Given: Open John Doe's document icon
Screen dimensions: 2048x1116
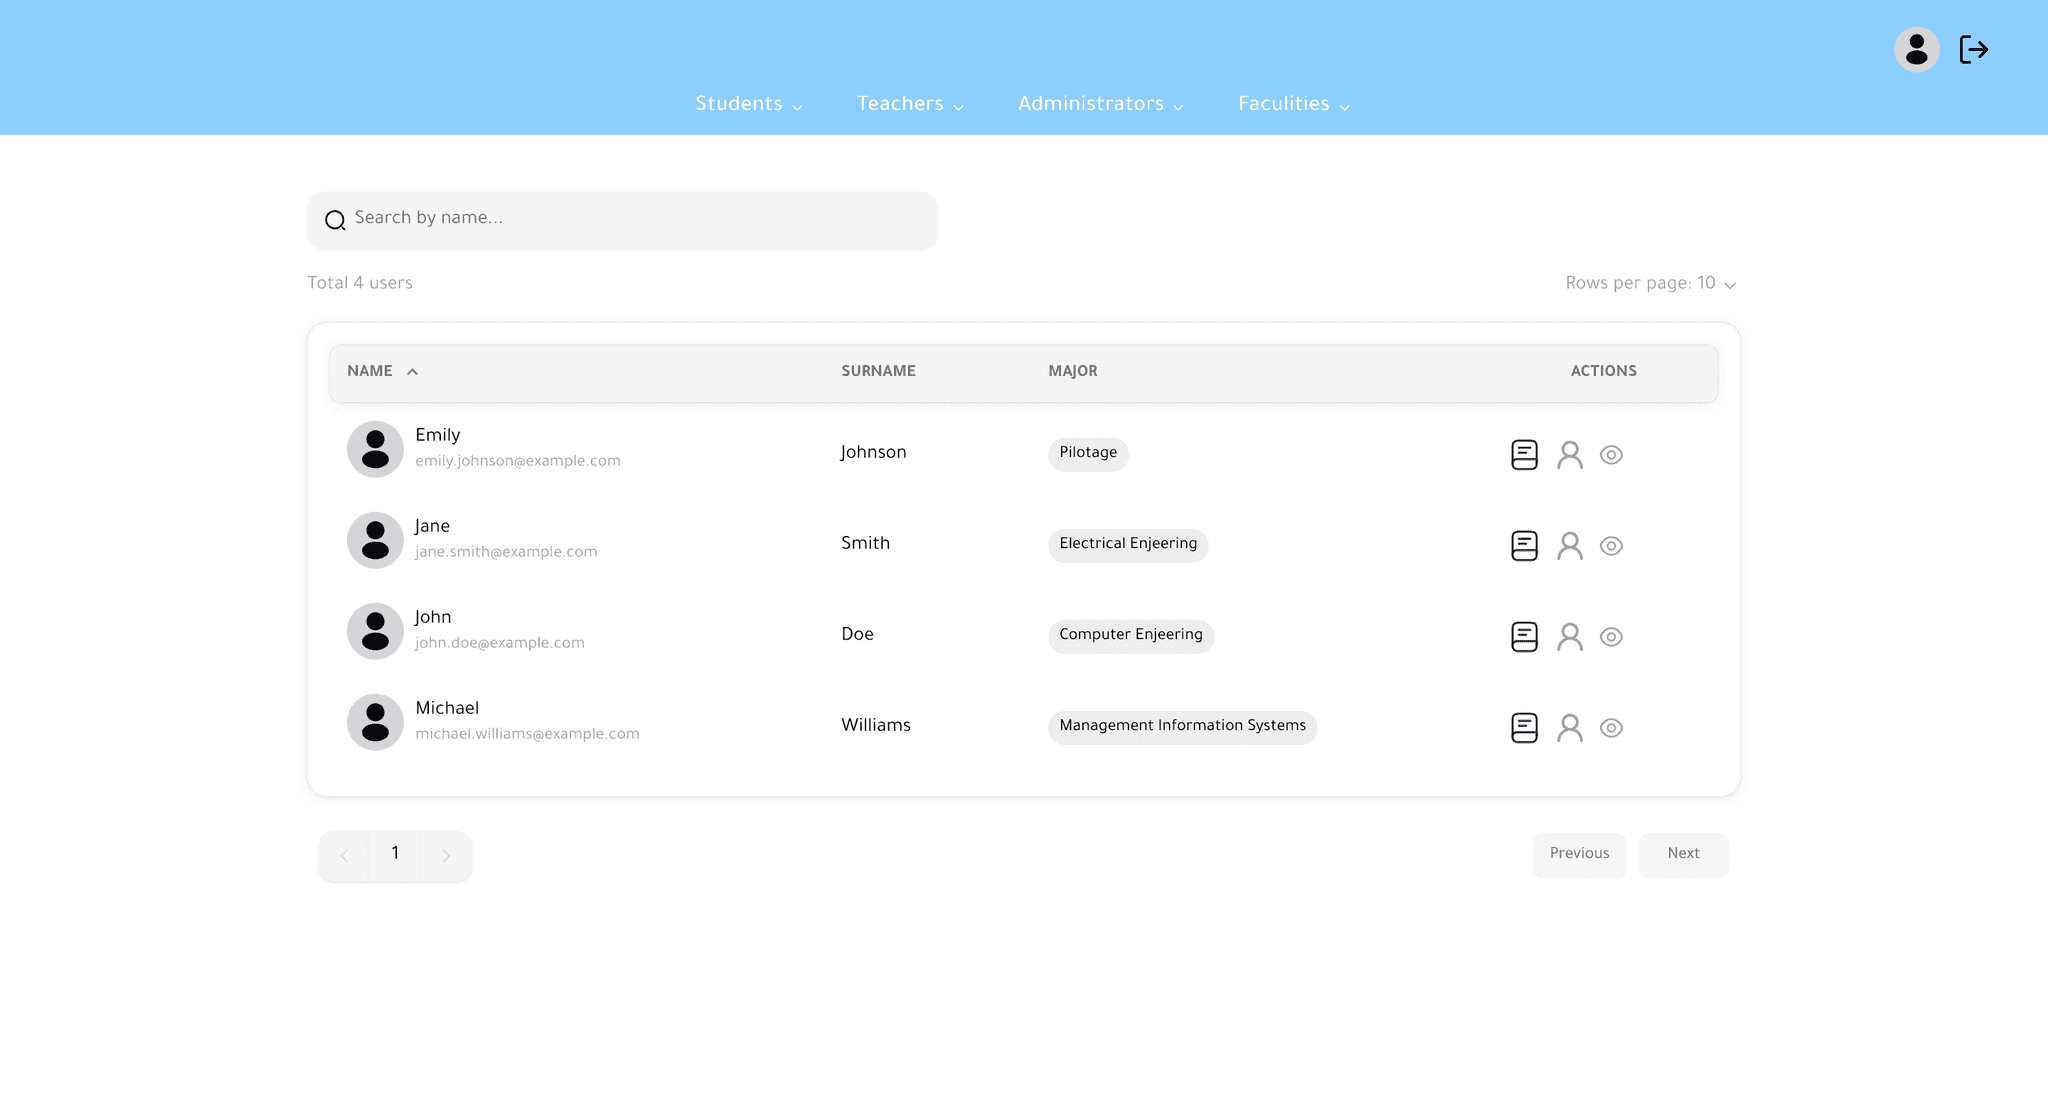Looking at the screenshot, I should click(x=1524, y=637).
